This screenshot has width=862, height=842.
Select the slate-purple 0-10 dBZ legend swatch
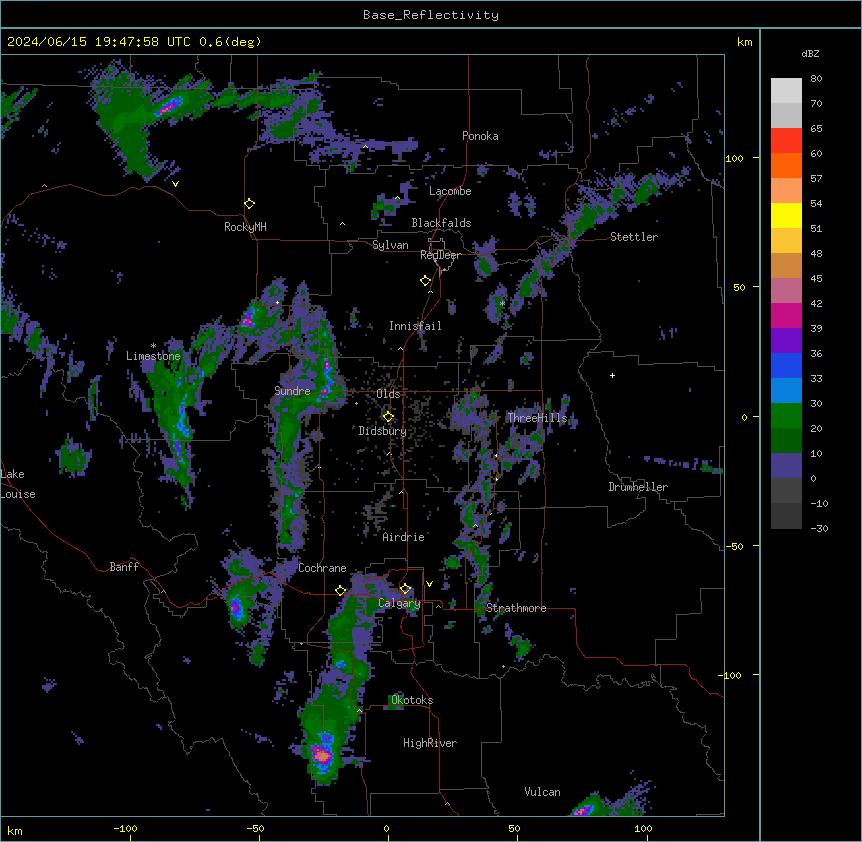coord(786,466)
